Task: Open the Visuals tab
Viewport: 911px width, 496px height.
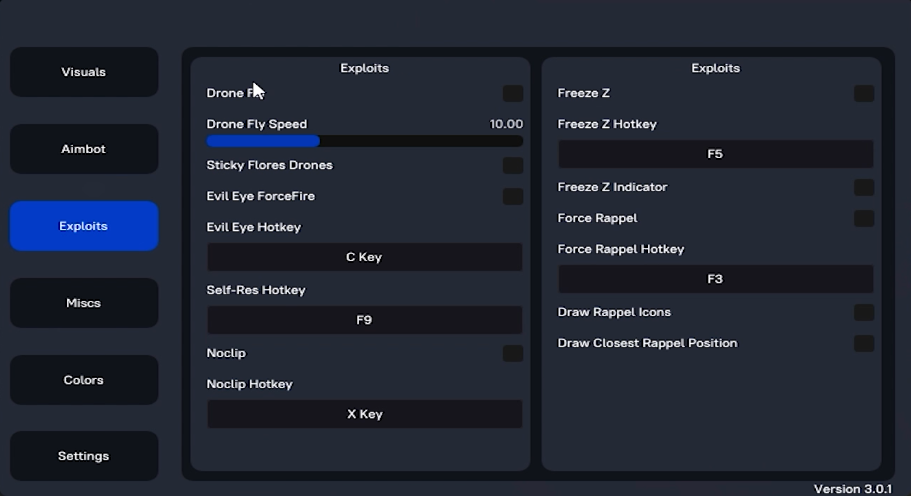Action: click(84, 72)
